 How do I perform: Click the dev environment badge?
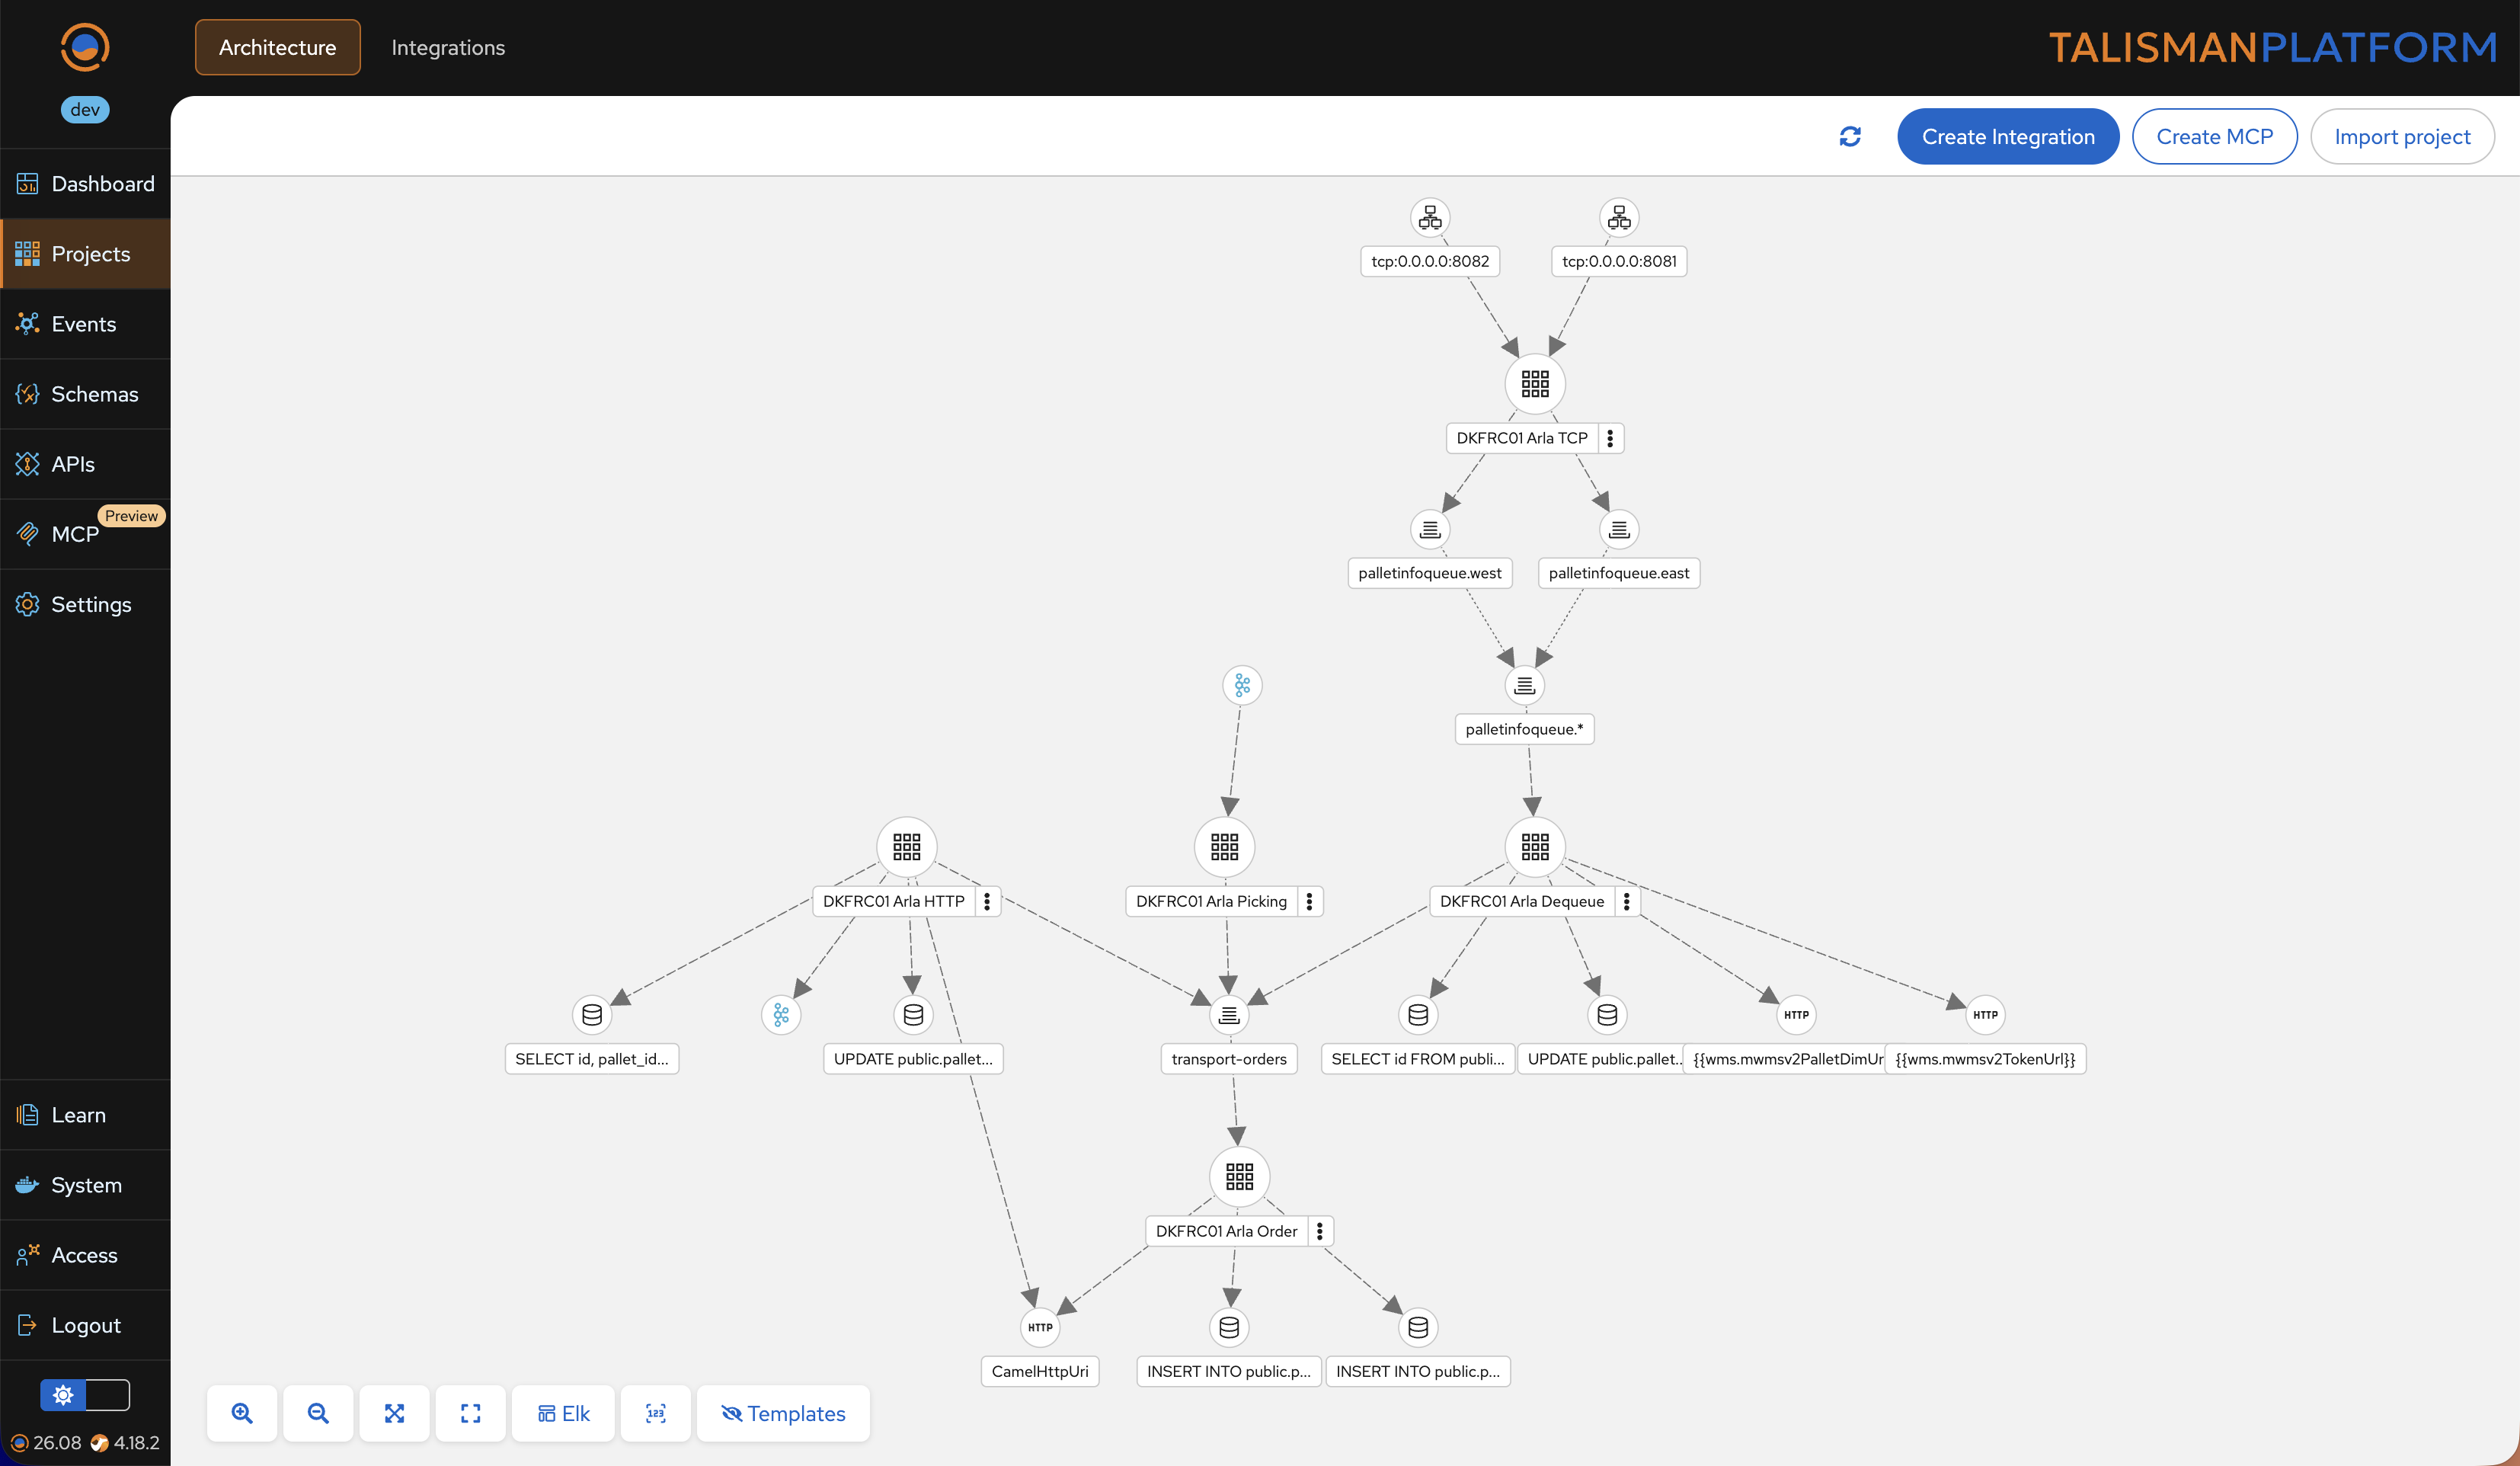85,109
